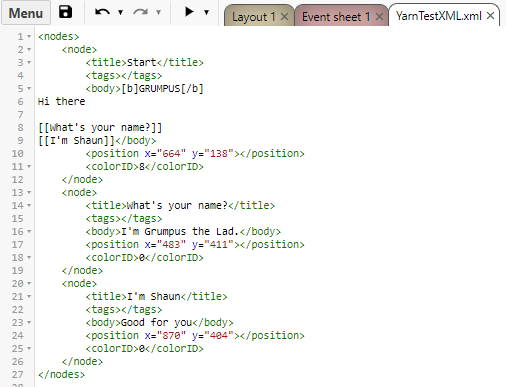Click the body text "Good for you"
The image size is (506, 387).
click(156, 322)
